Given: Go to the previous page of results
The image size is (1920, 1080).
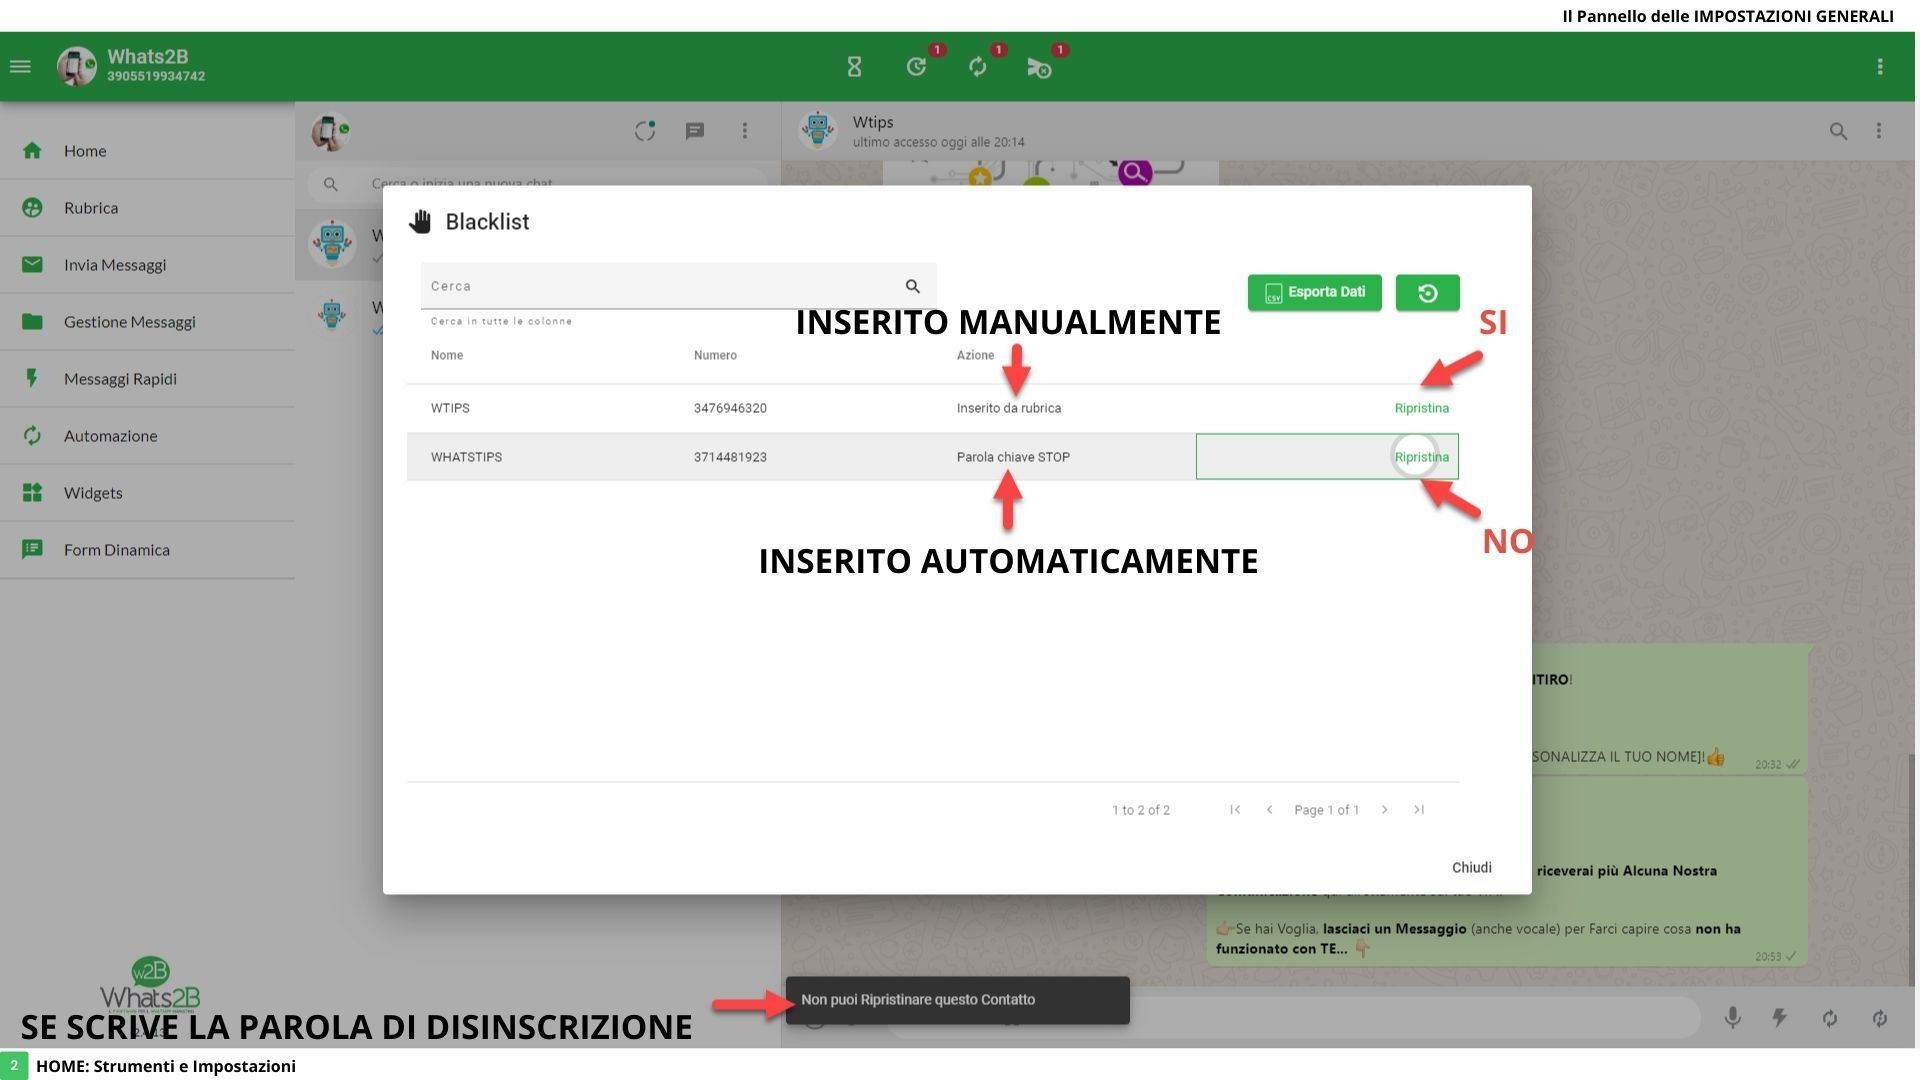Looking at the screenshot, I should point(1269,810).
